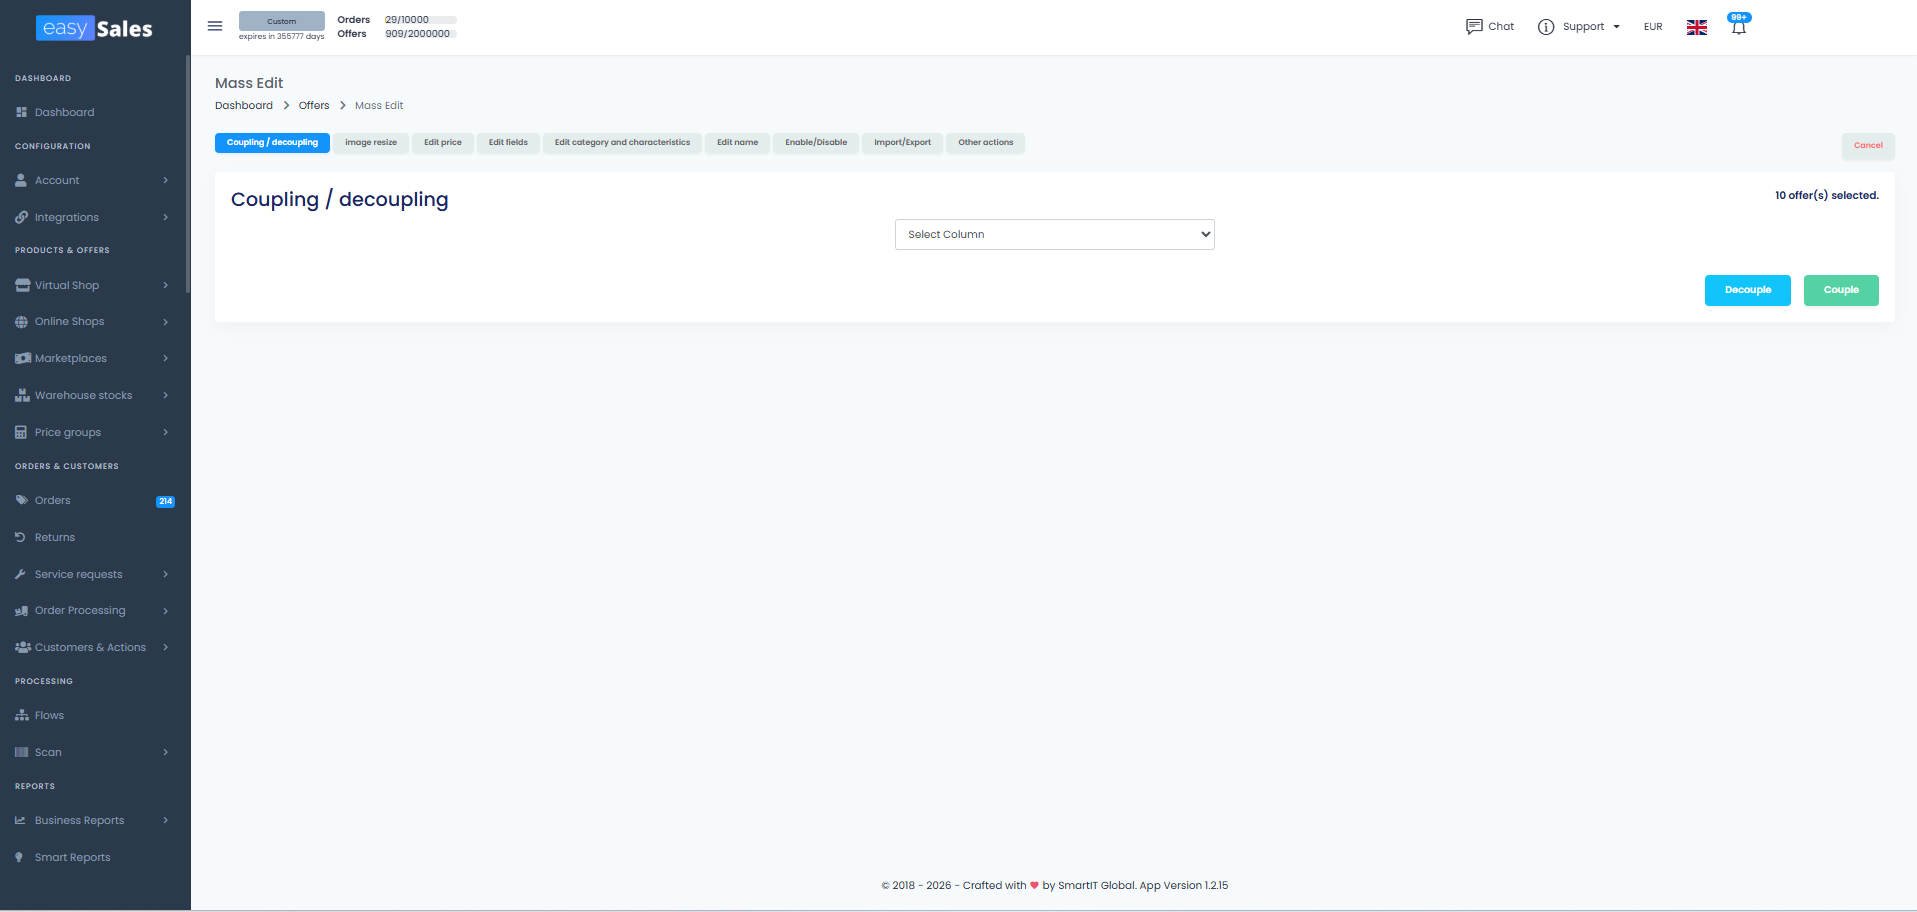Click the Order Processing icon

[21, 611]
